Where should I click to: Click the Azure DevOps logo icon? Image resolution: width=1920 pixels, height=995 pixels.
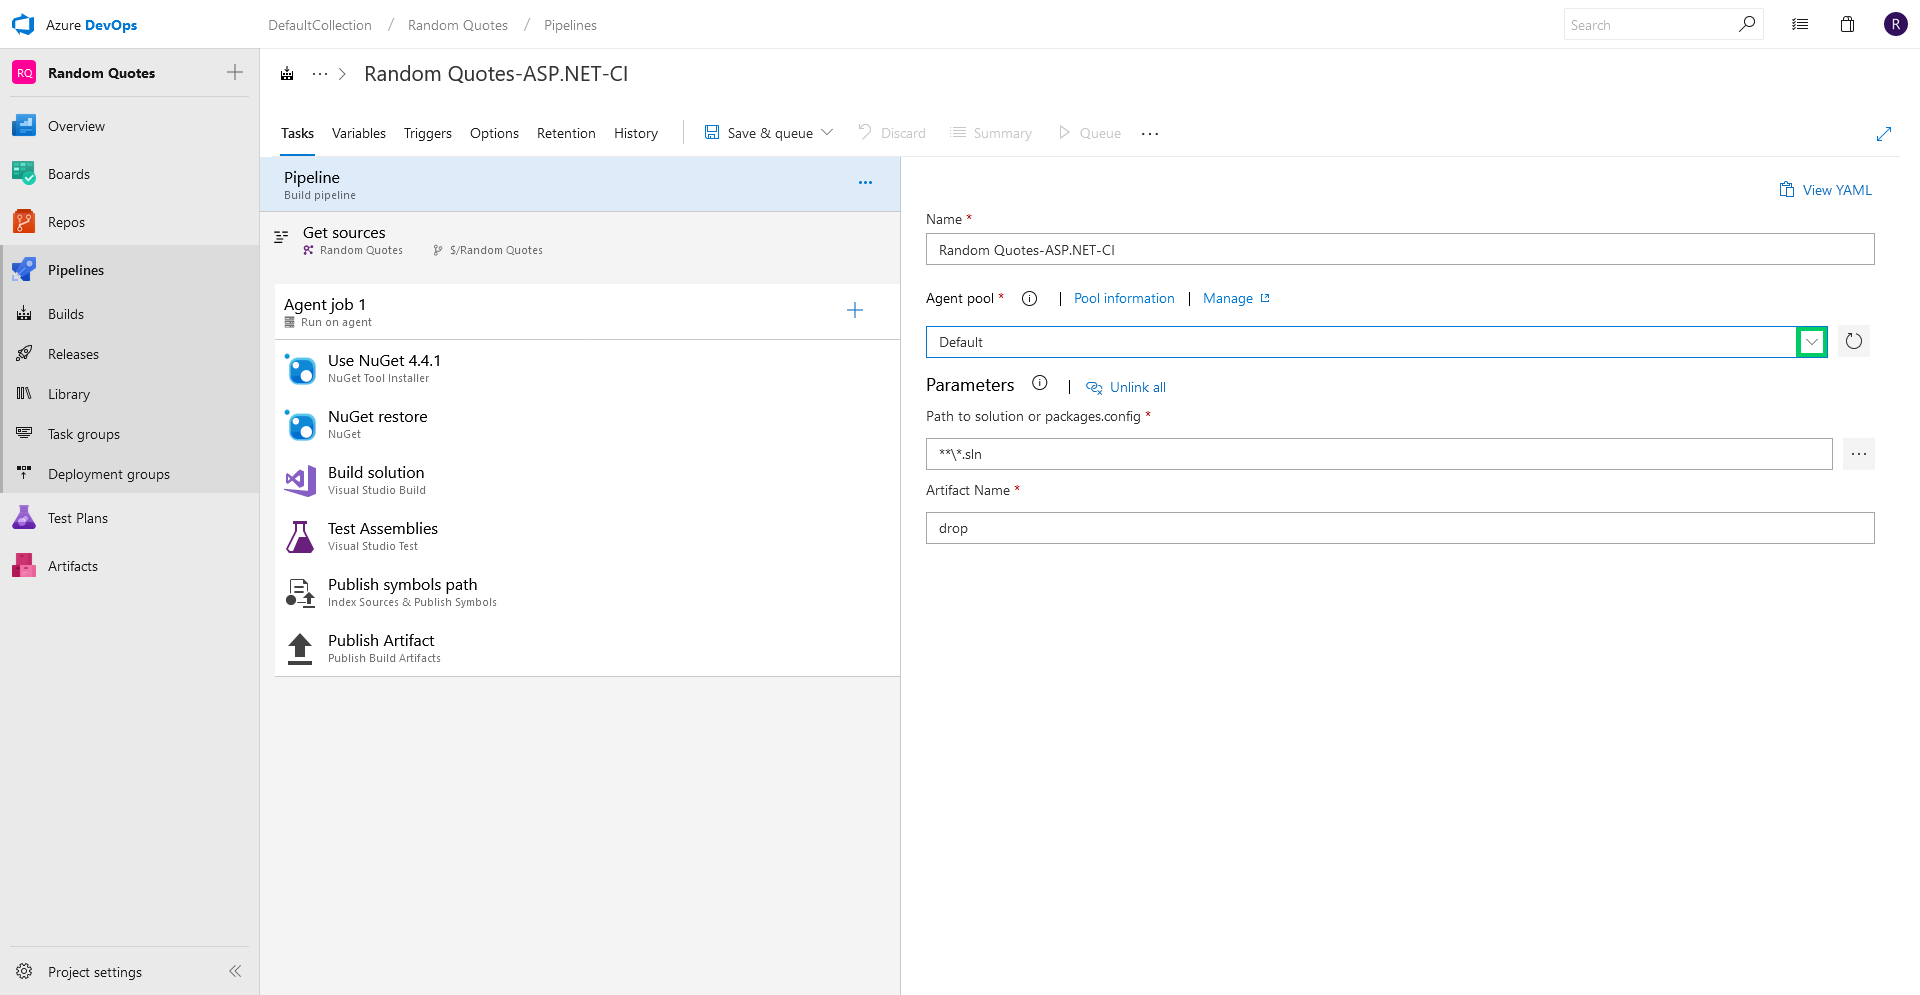[x=23, y=25]
